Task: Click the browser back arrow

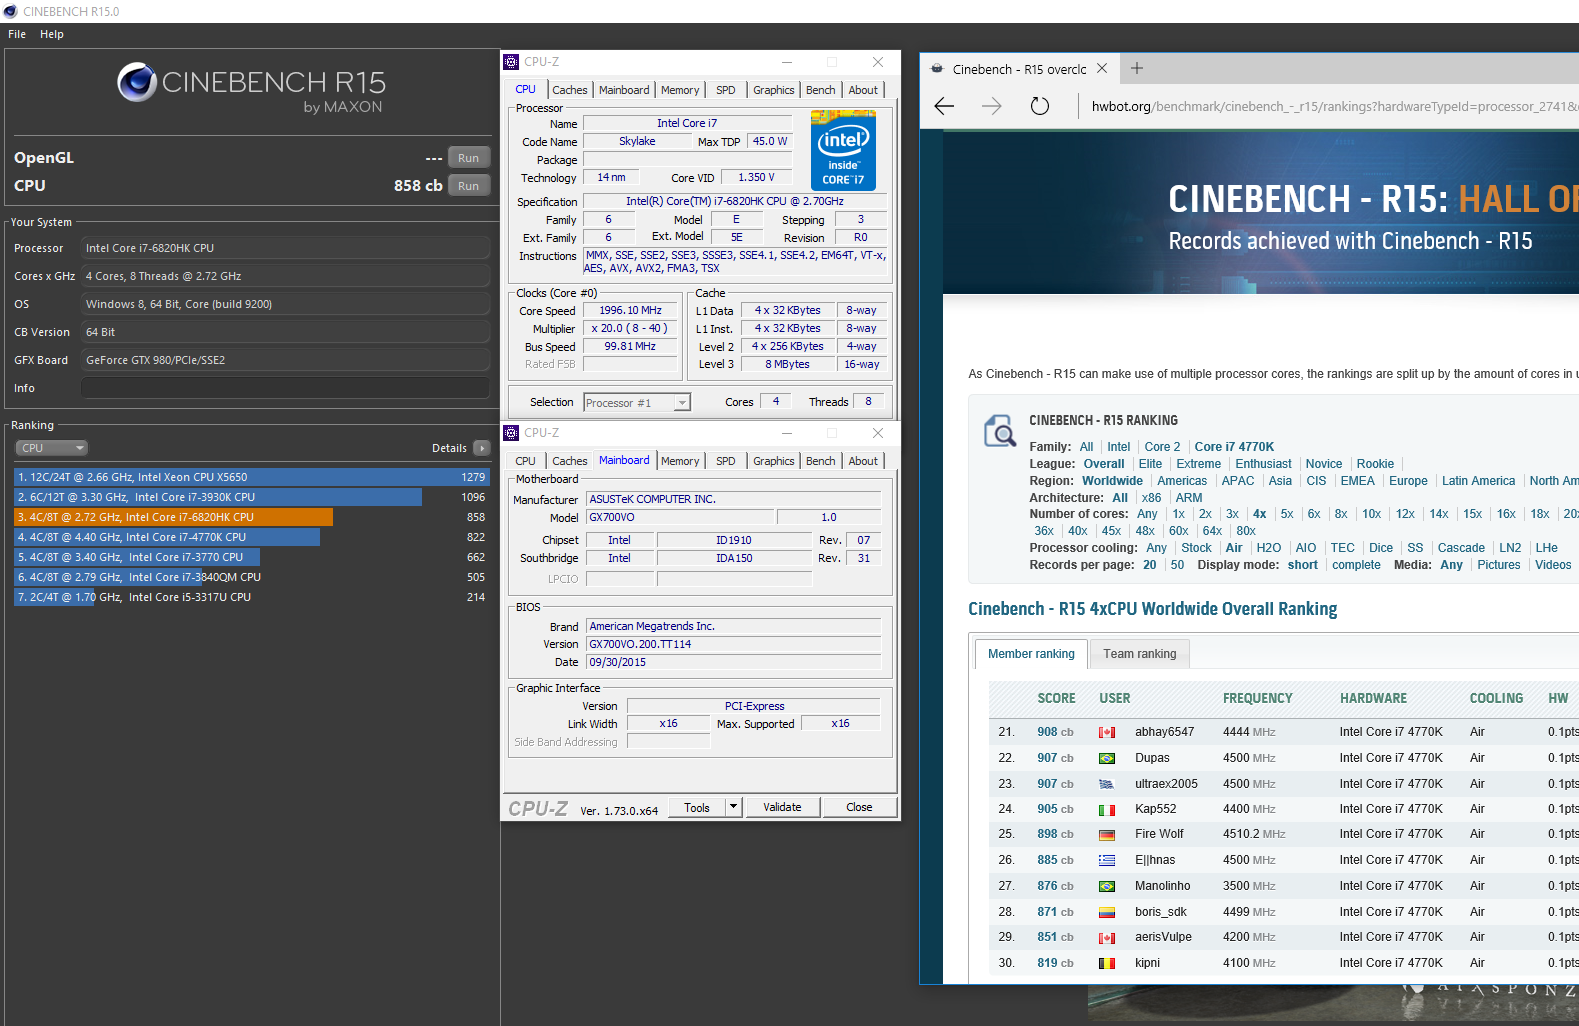Action: (x=944, y=106)
